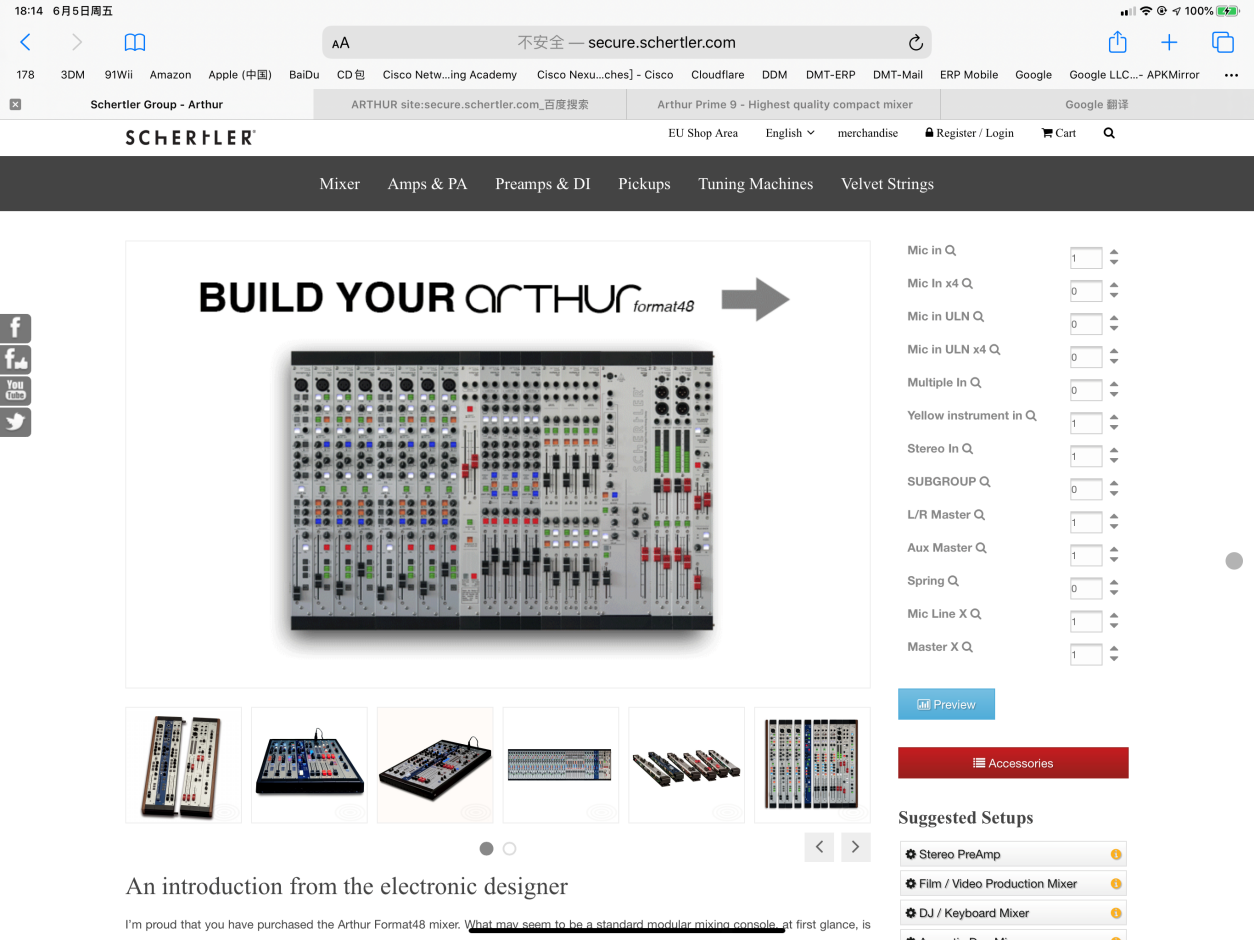Open a new tab with plus icon
The height and width of the screenshot is (940, 1254).
pyautogui.click(x=1169, y=42)
